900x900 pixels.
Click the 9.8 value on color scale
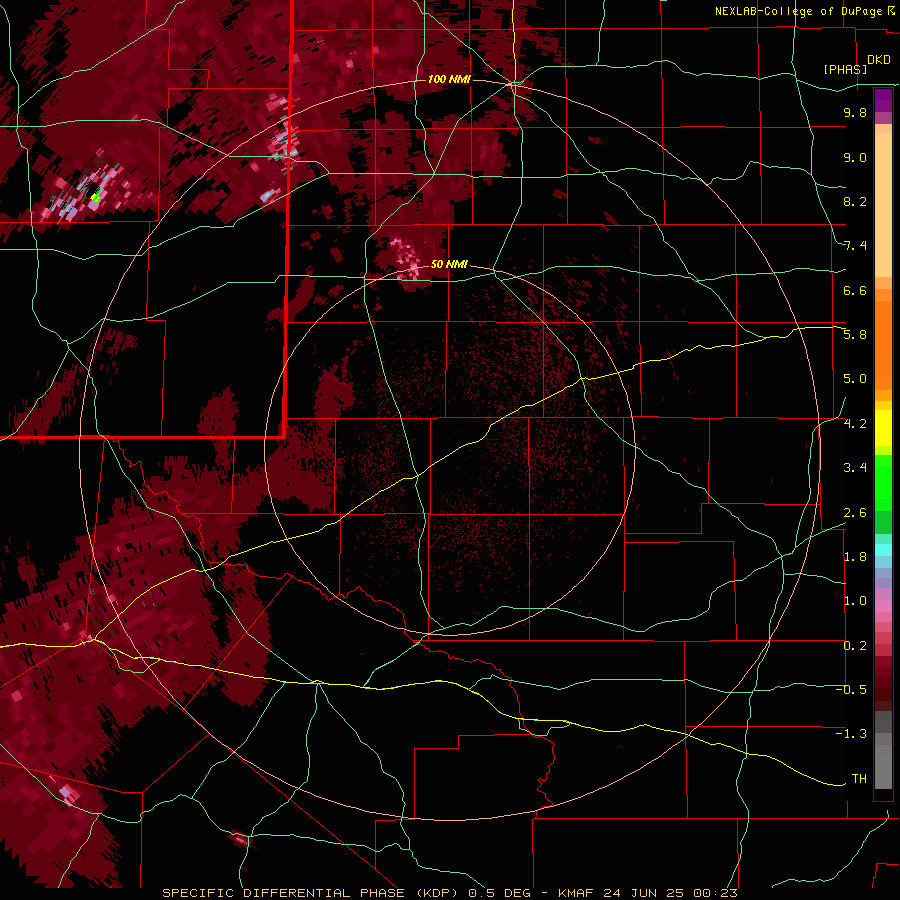click(855, 112)
